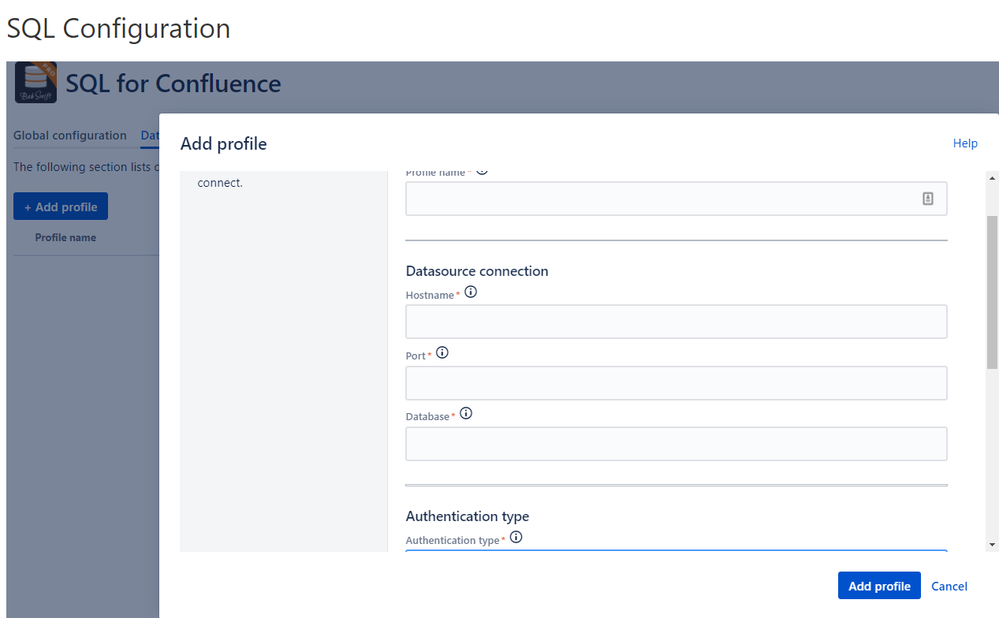This screenshot has width=999, height=618.
Task: Open the Authentication type dropdown
Action: point(675,550)
